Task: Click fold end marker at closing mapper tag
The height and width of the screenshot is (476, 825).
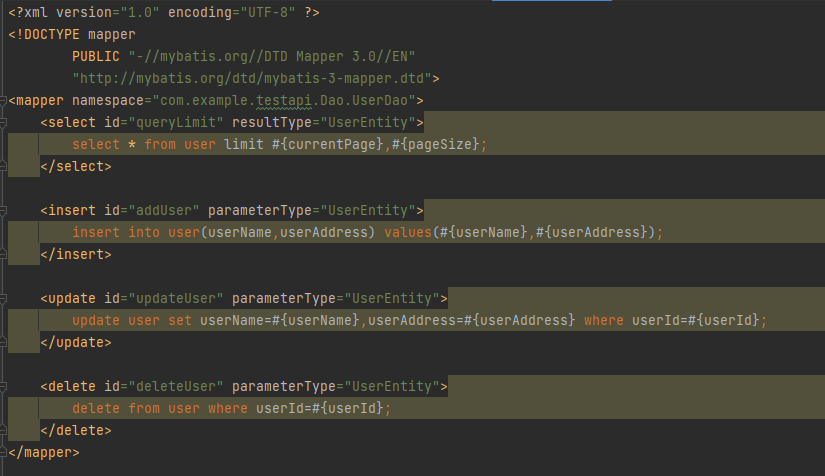Action: (x=4, y=452)
